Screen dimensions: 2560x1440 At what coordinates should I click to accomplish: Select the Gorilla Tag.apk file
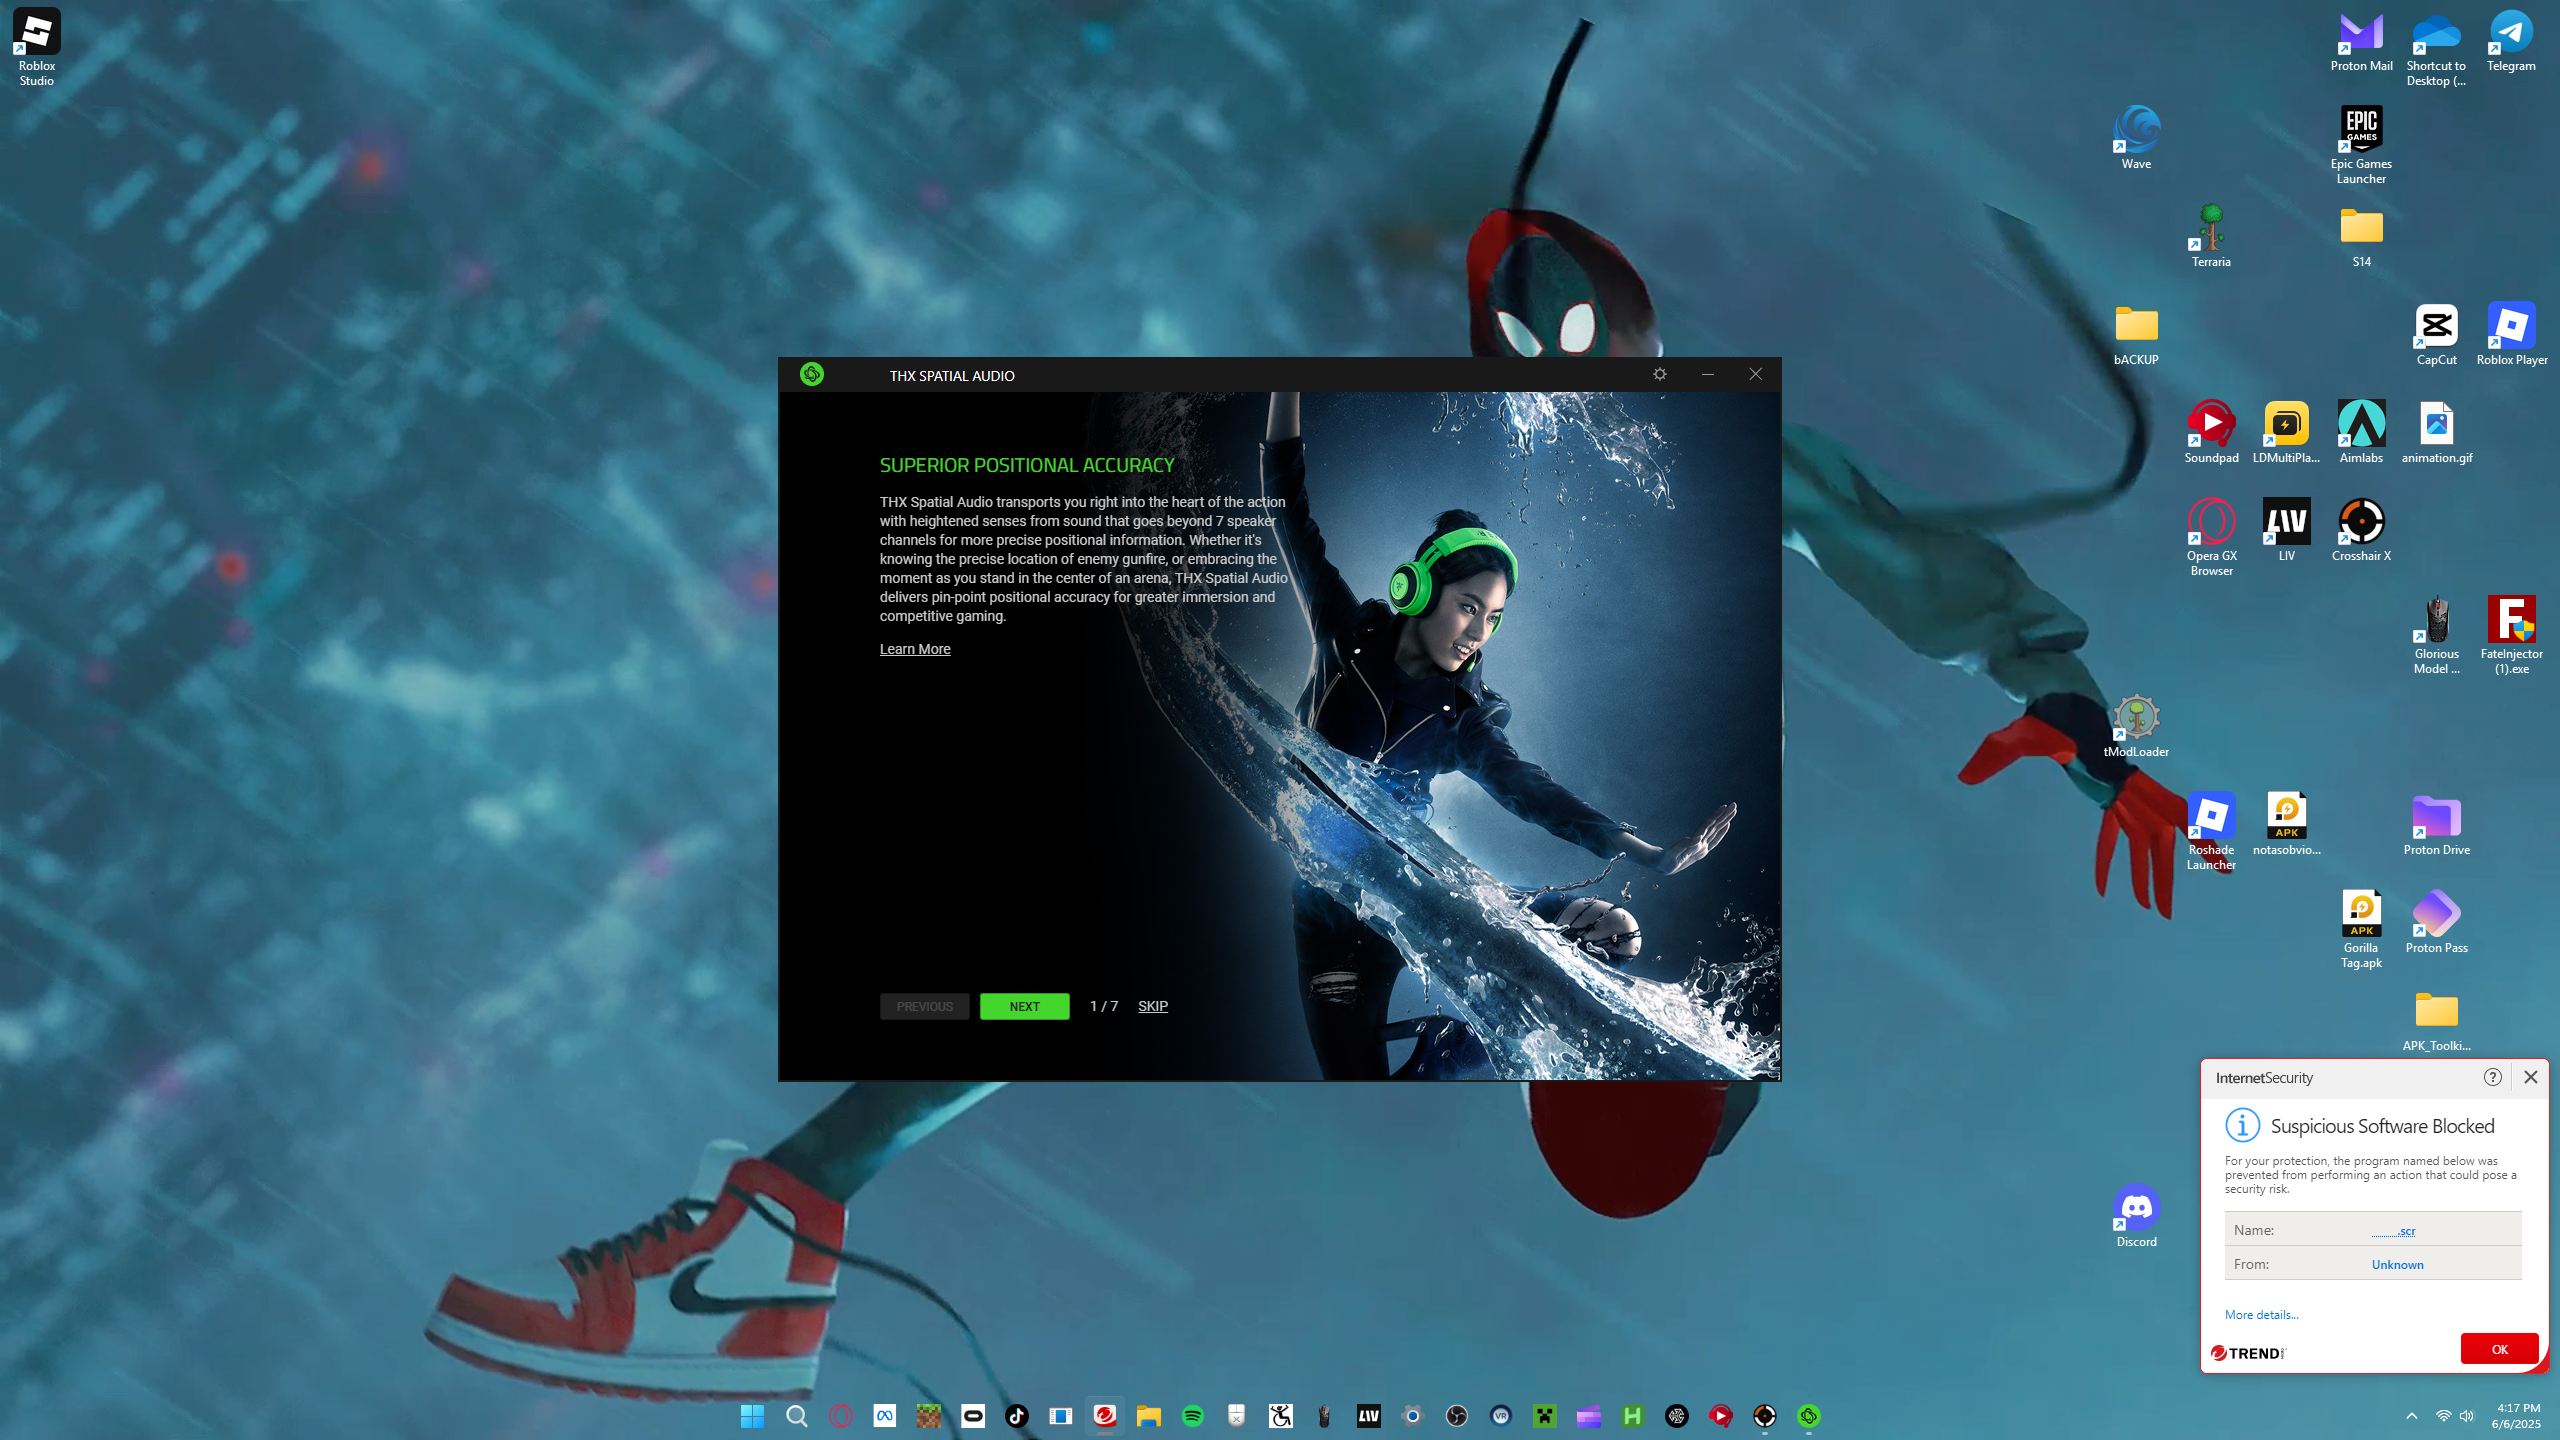pyautogui.click(x=2361, y=929)
